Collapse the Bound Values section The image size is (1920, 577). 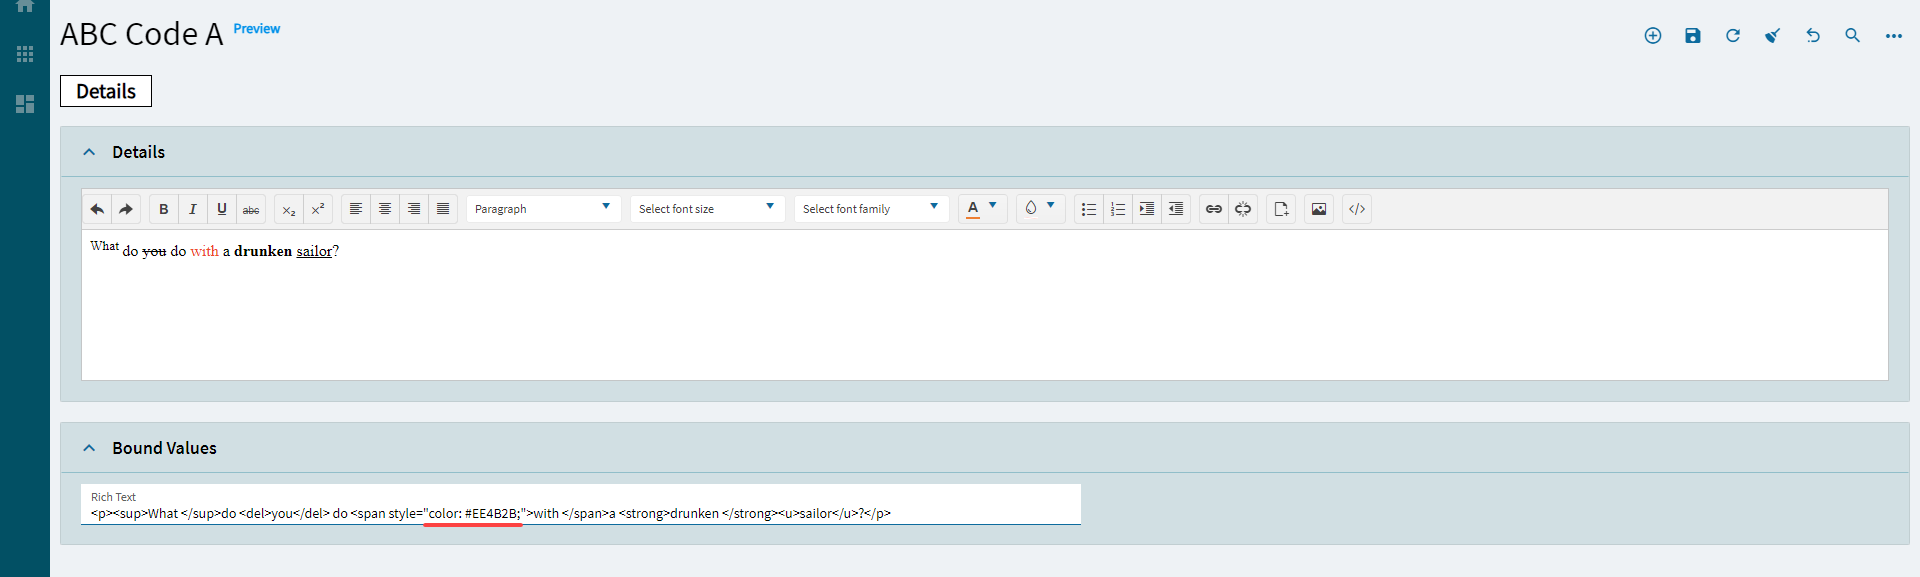click(89, 448)
